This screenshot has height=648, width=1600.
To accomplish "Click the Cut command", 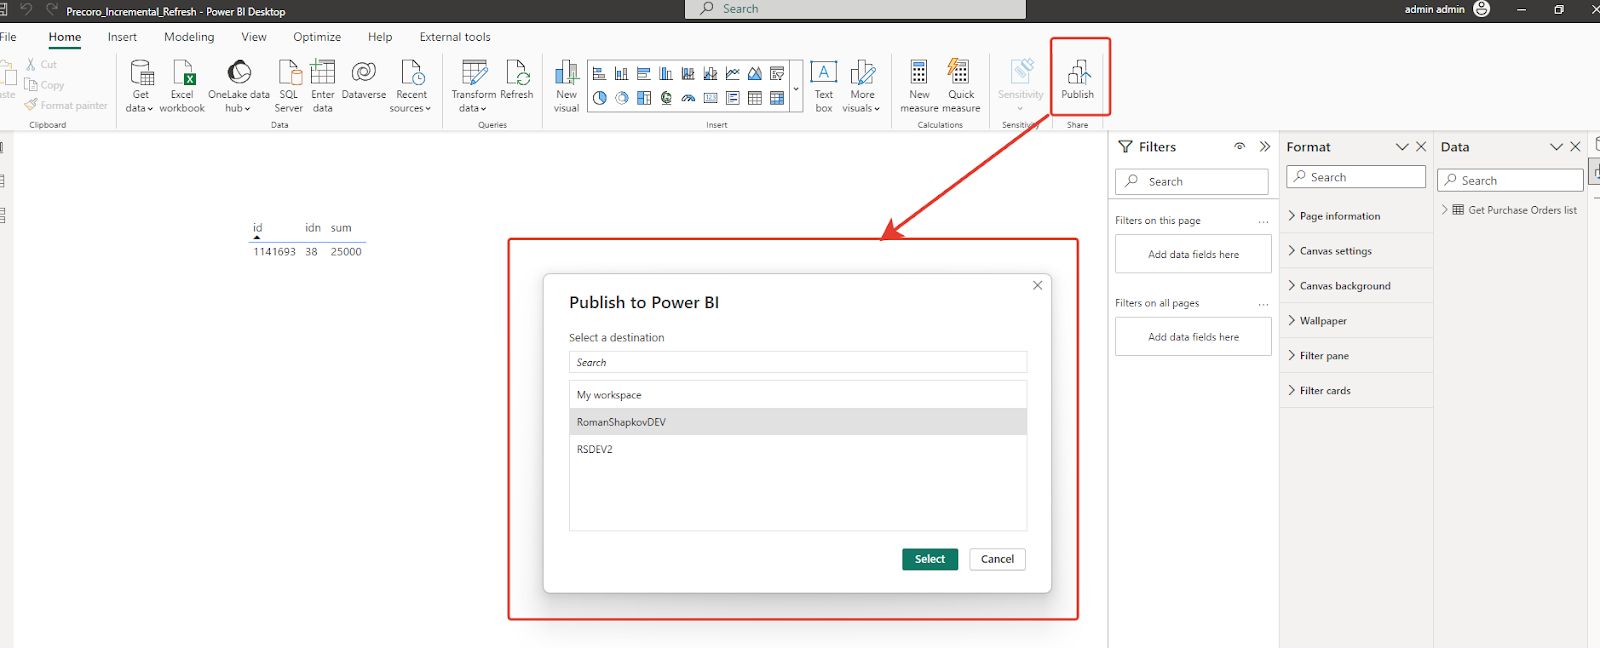I will point(41,64).
